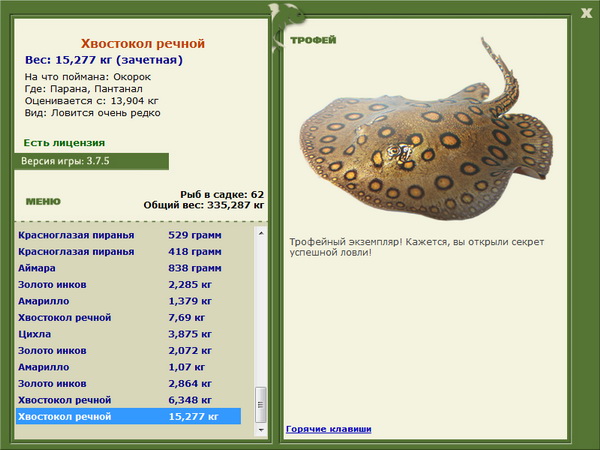Click the scrollbar down arrow in fish list
Screen dimensions: 600x450
(x=261, y=430)
